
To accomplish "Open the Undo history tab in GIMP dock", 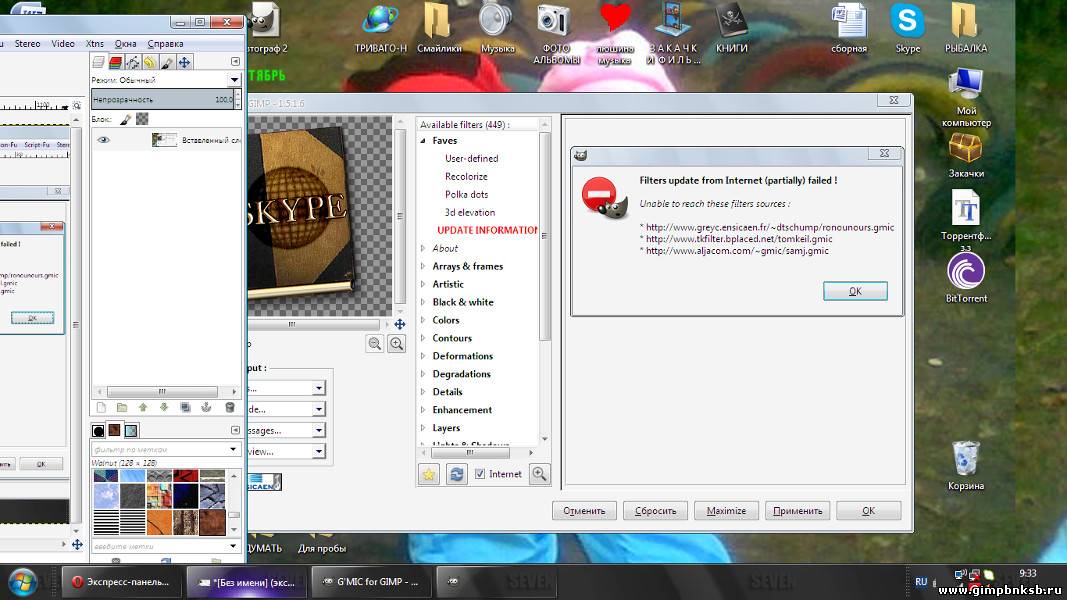I will [x=150, y=63].
